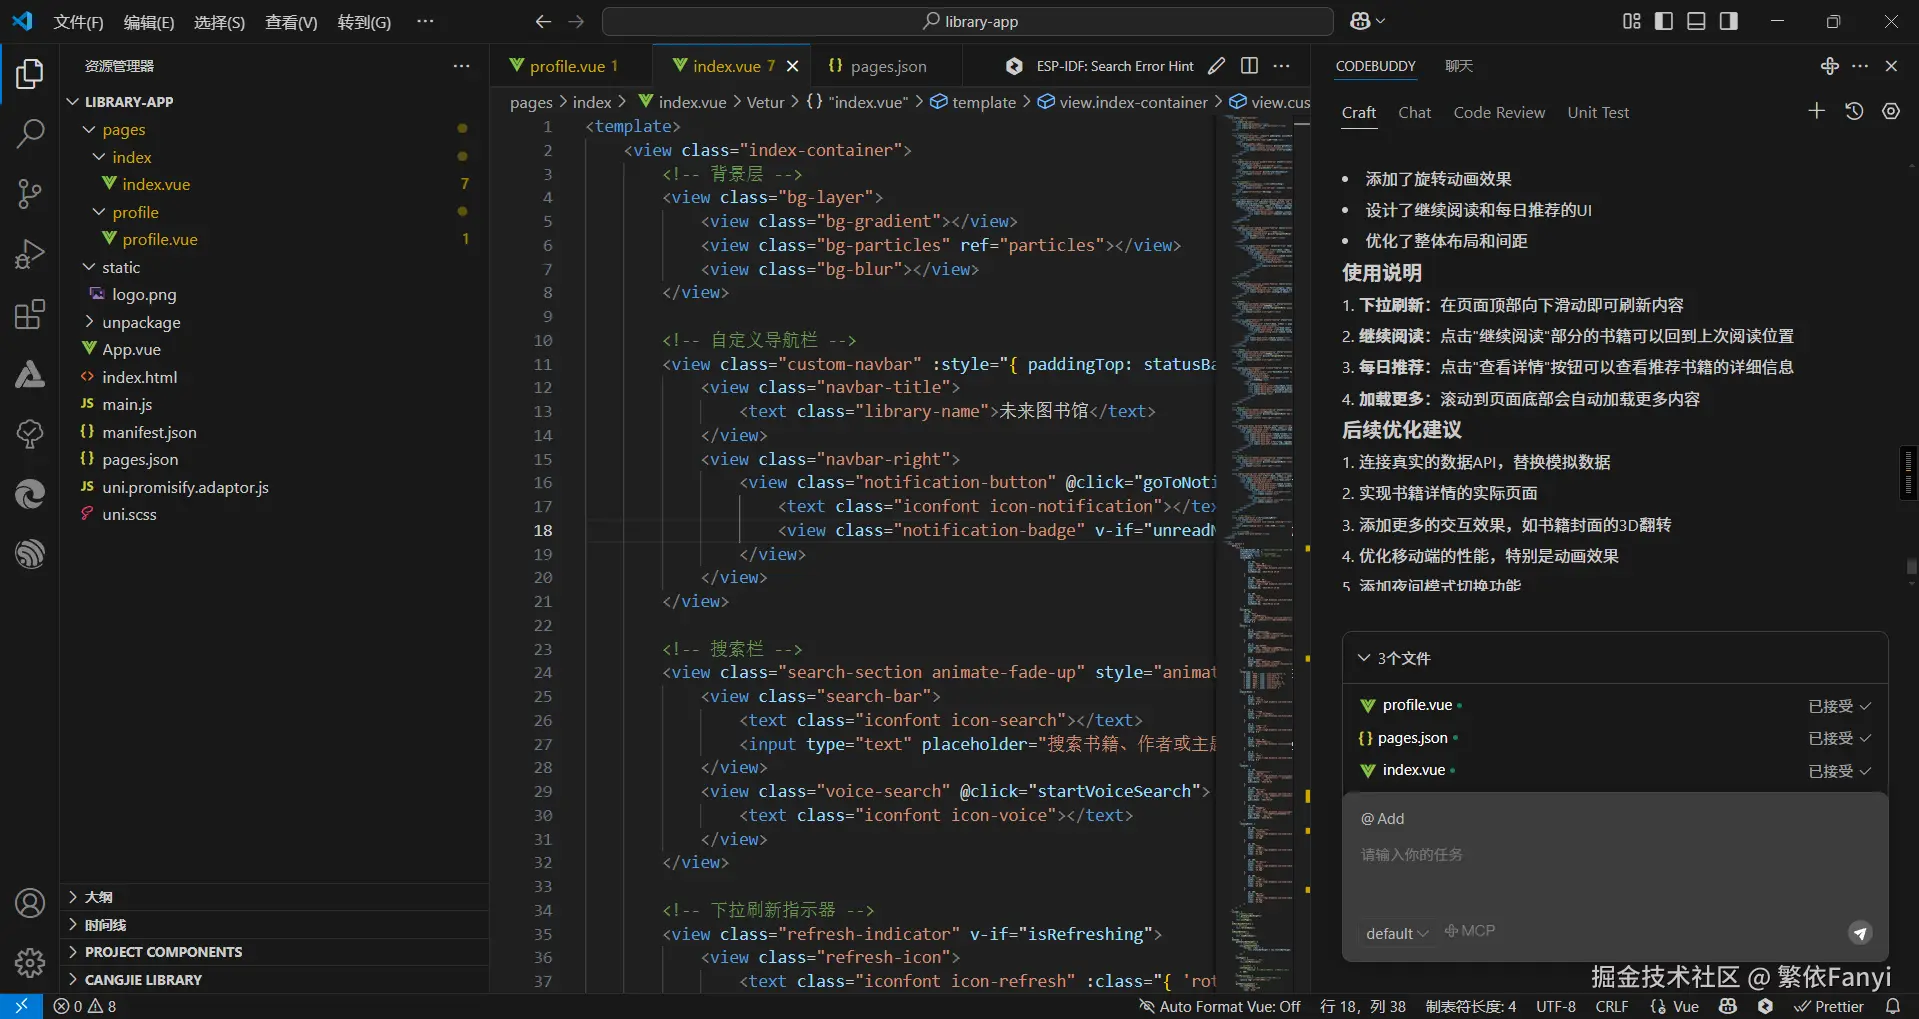Toggle bottom panel visibility
The width and height of the screenshot is (1919, 1019).
1696,21
